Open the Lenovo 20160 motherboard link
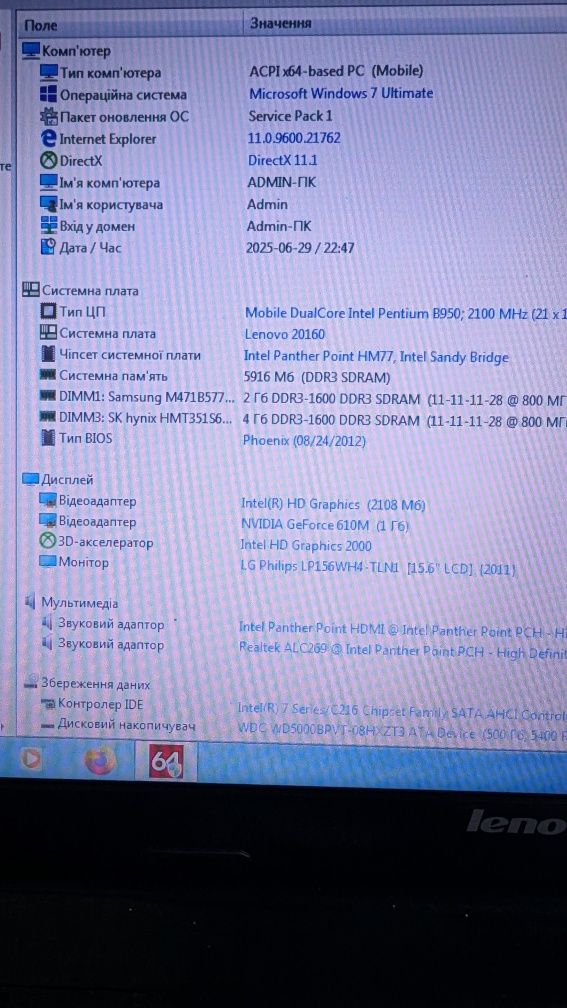Viewport: 567px width, 1008px height. coord(285,334)
